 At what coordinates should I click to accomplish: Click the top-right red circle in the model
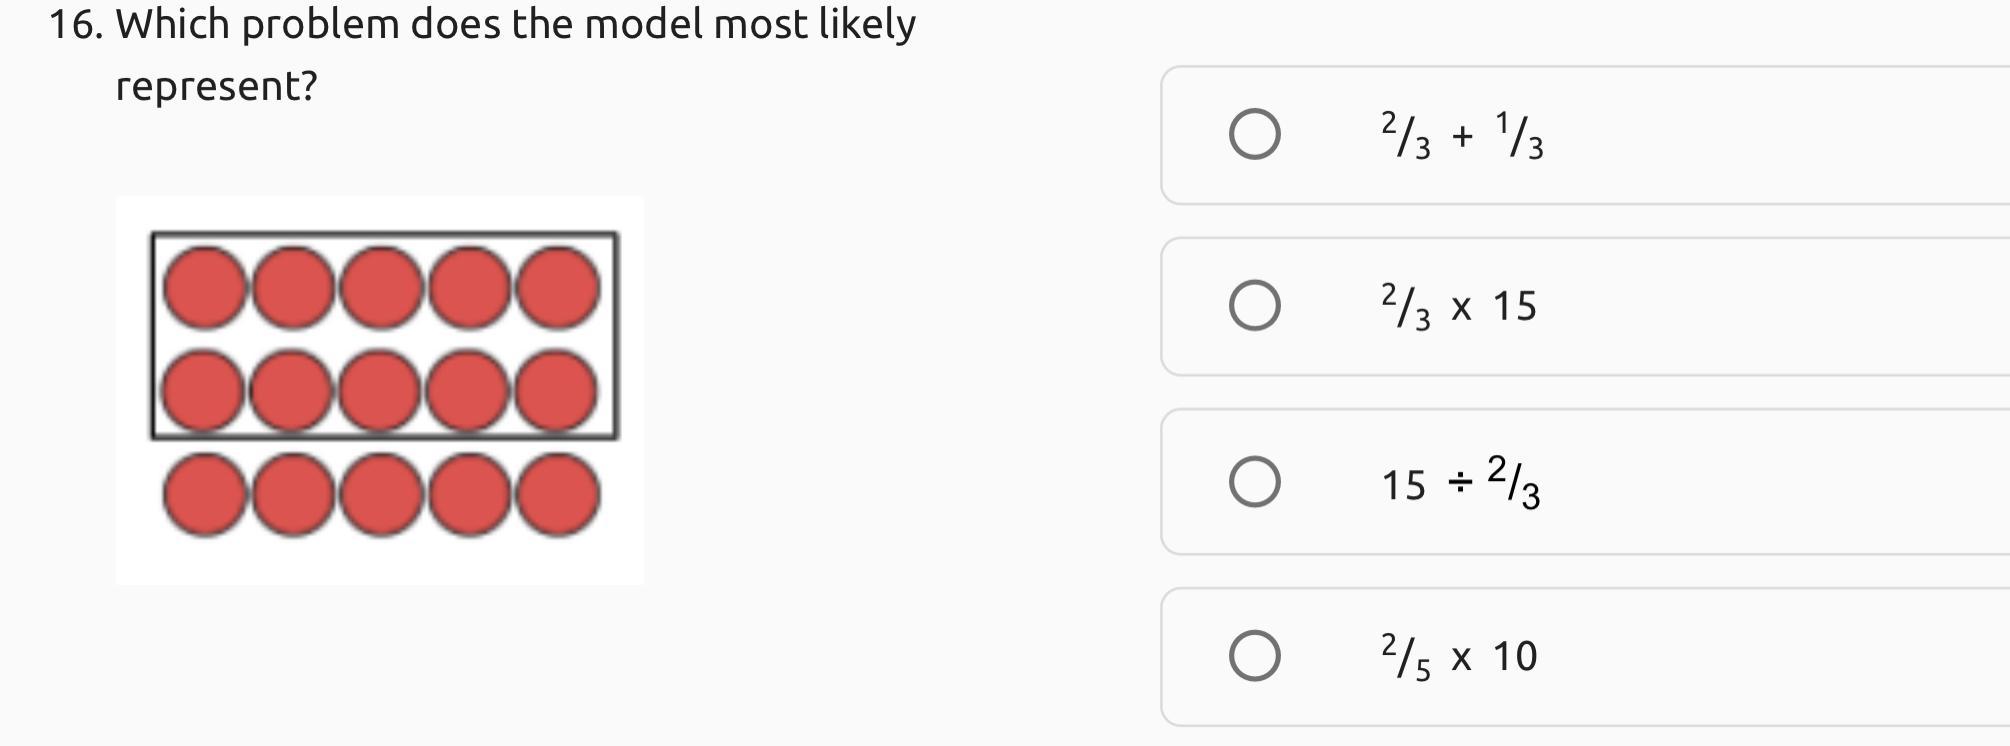click(x=558, y=287)
